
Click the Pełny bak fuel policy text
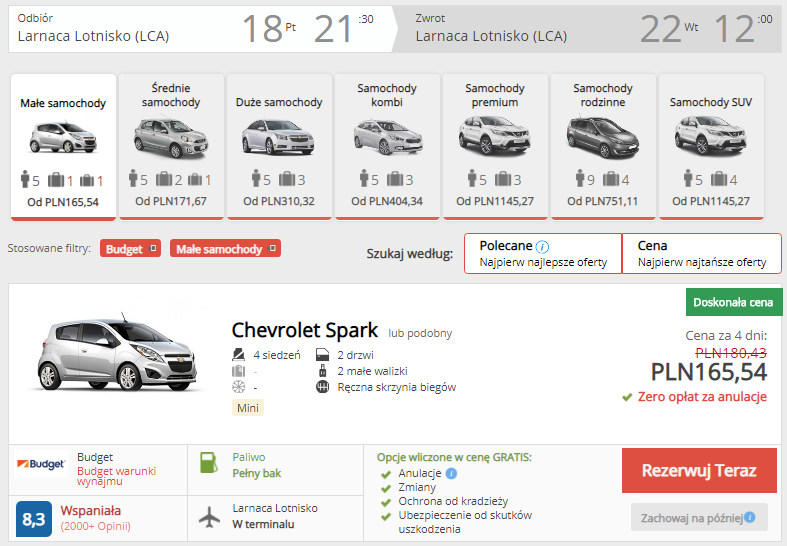tap(257, 473)
